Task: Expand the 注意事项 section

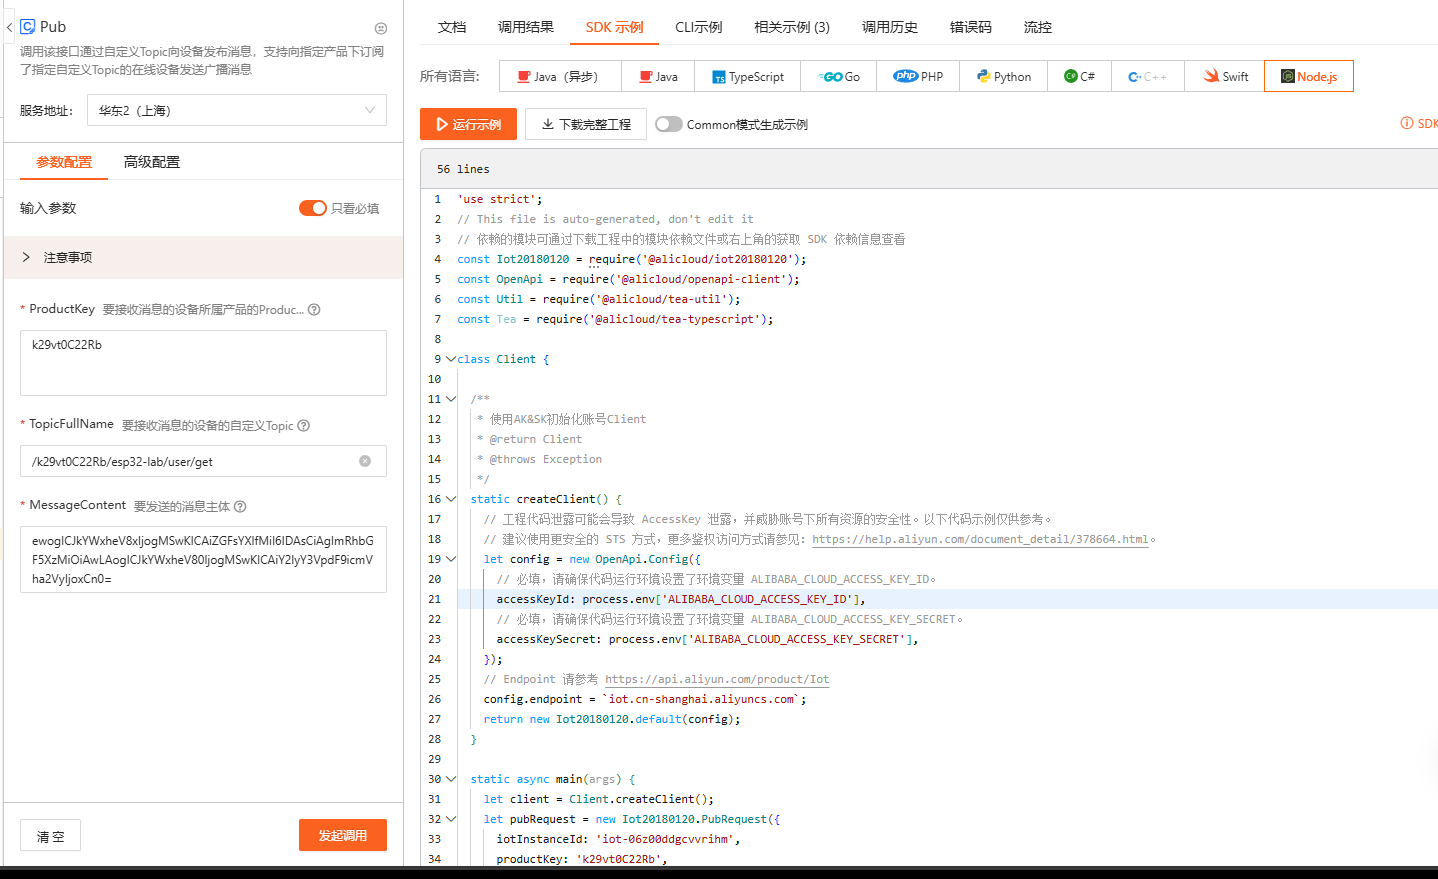Action: [x=26, y=258]
